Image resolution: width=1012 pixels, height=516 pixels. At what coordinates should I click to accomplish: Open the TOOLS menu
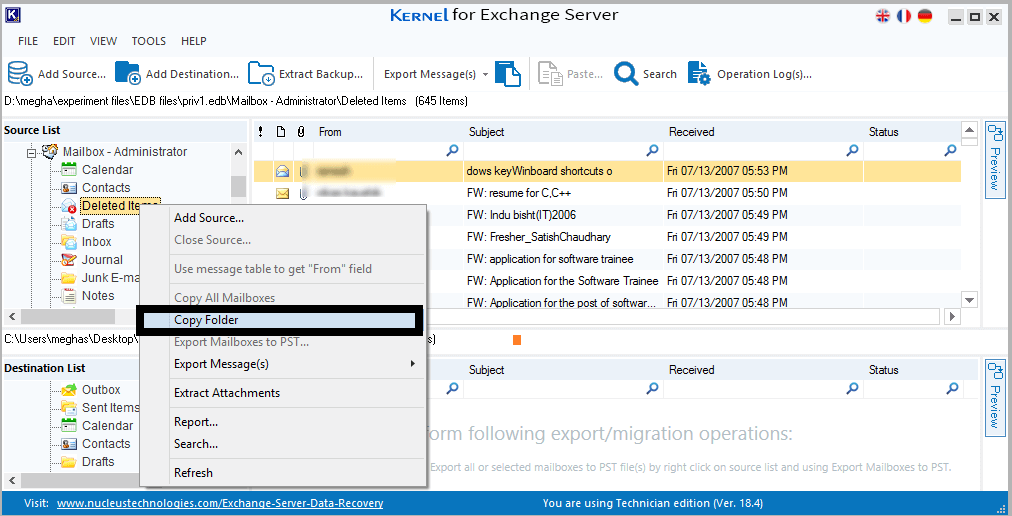148,41
